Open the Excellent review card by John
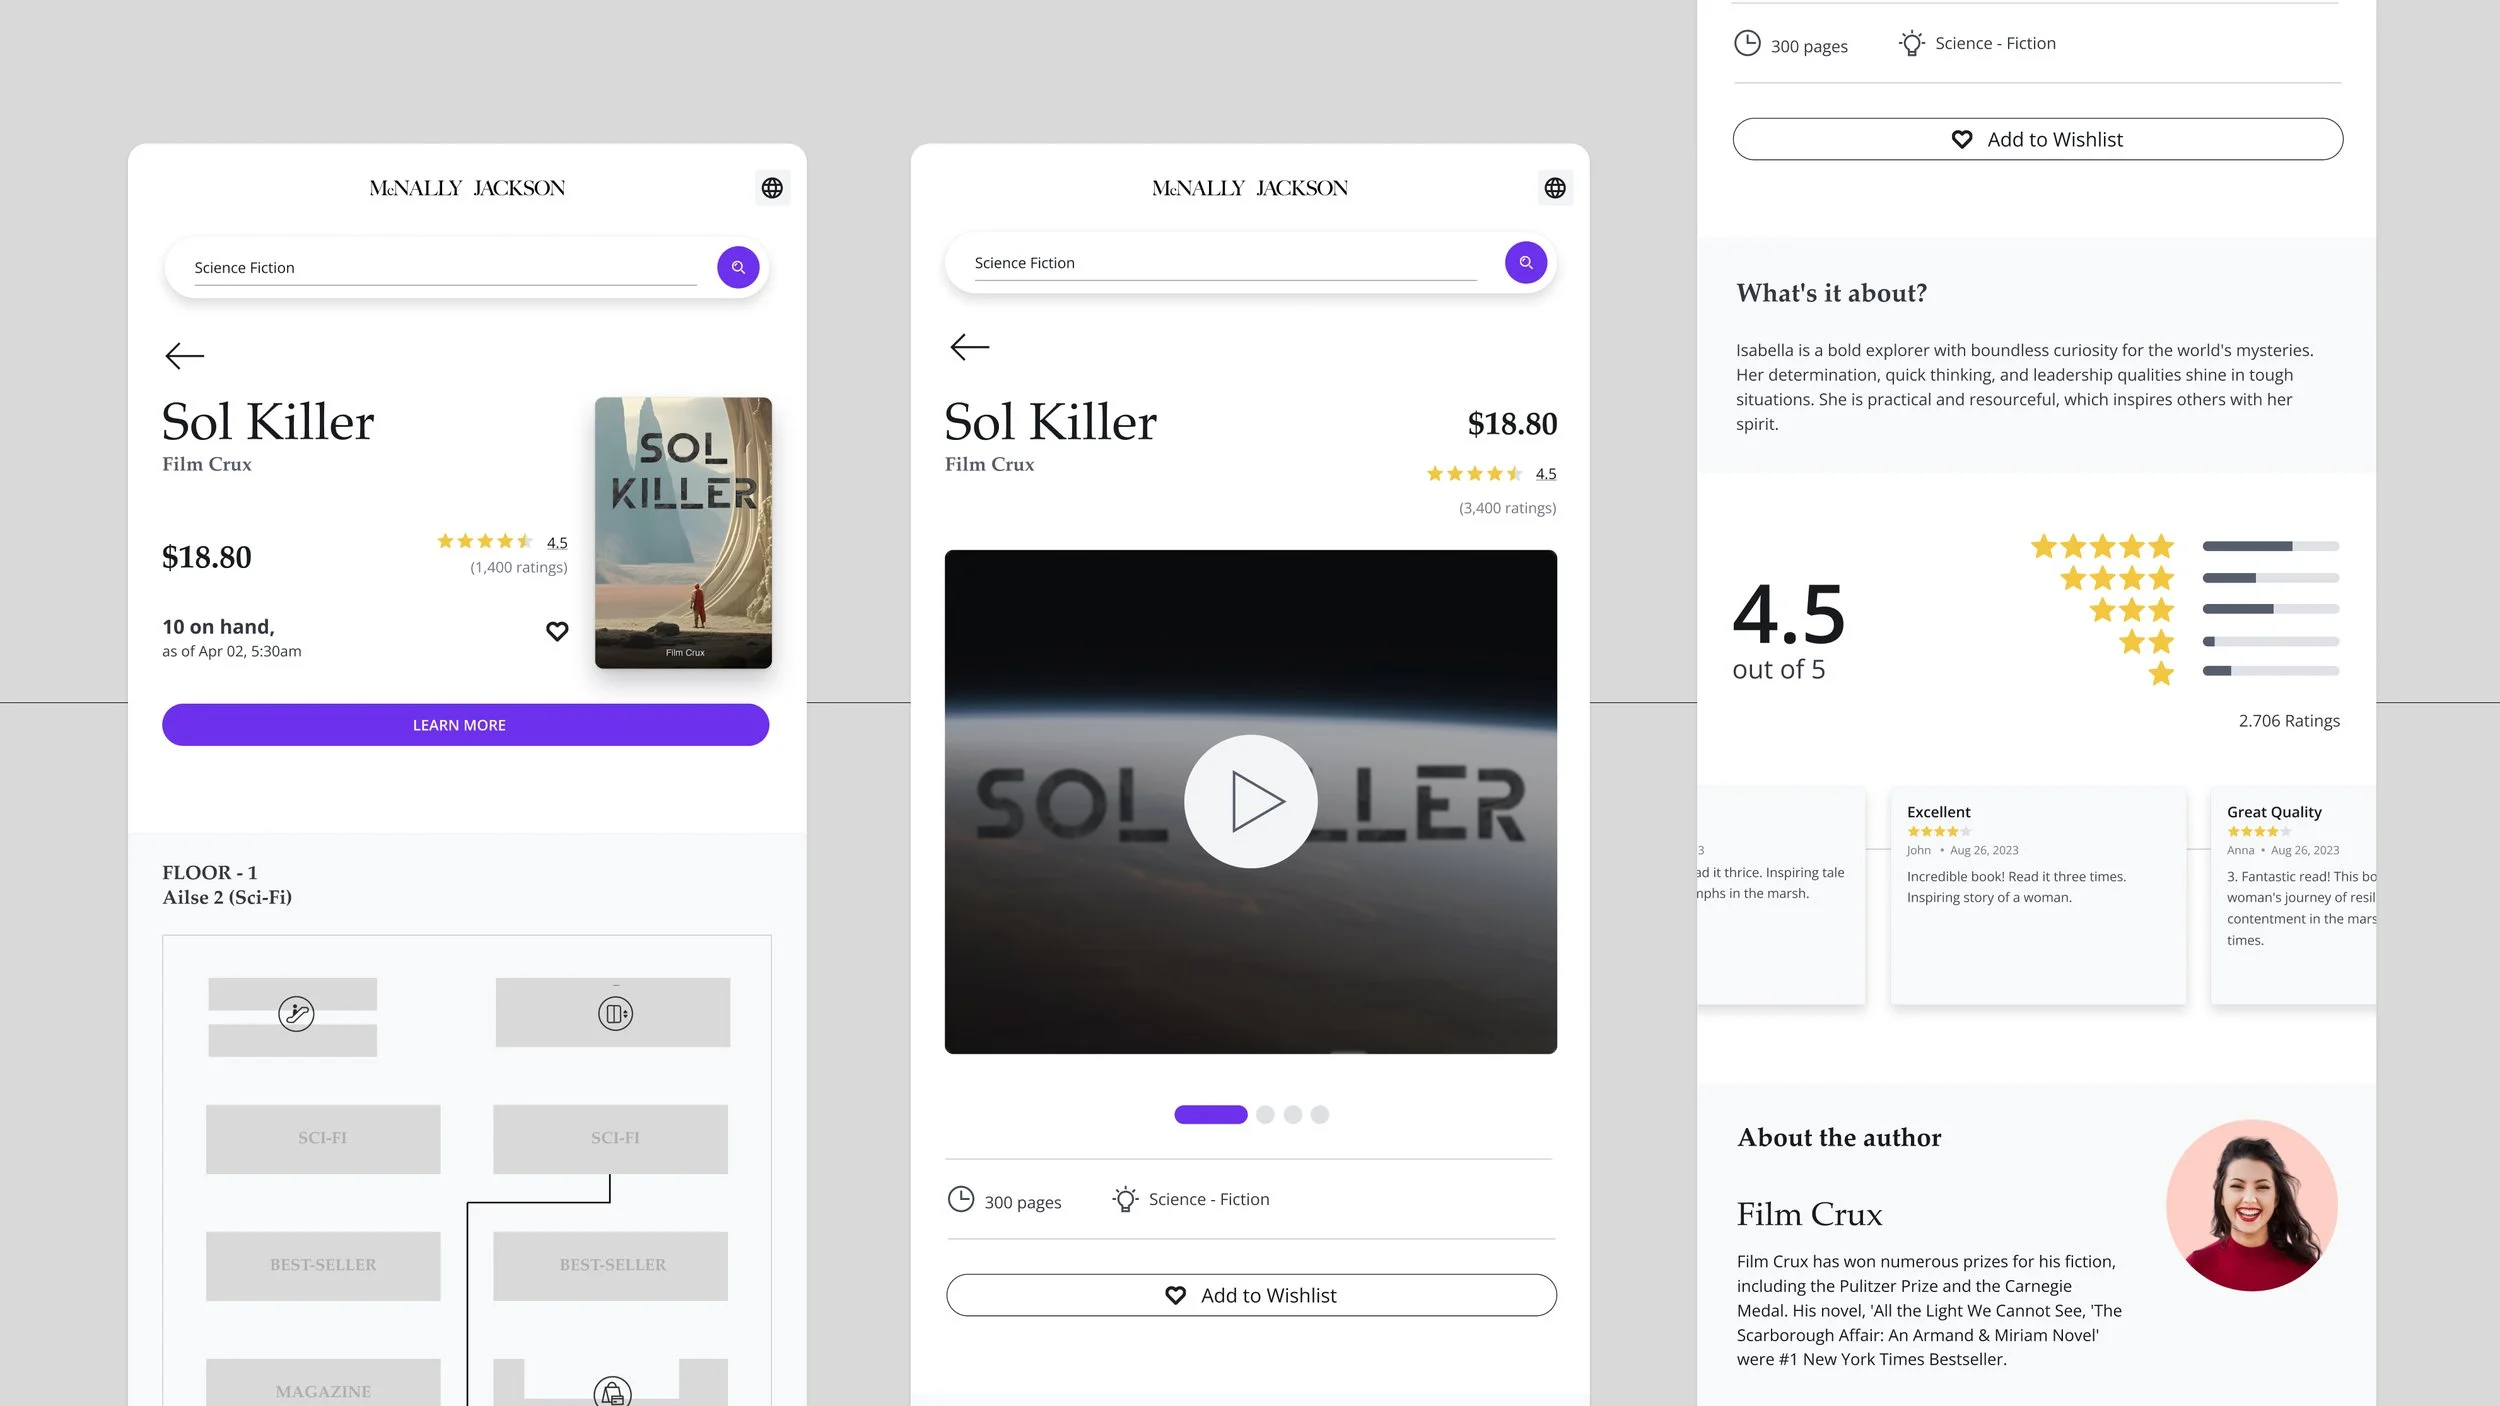This screenshot has height=1406, width=2500. point(2037,895)
